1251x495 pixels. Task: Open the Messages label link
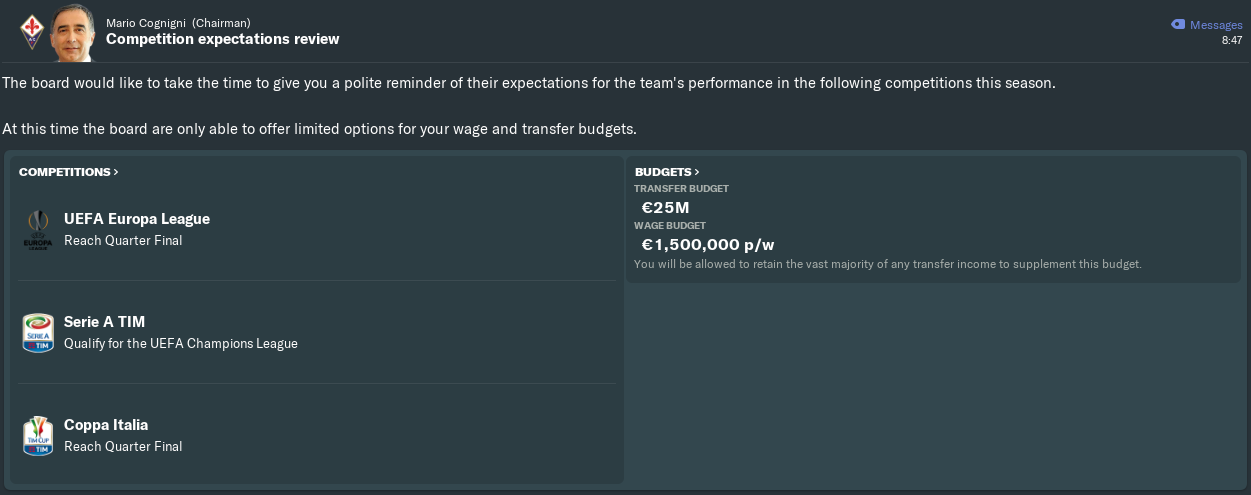pos(1216,25)
